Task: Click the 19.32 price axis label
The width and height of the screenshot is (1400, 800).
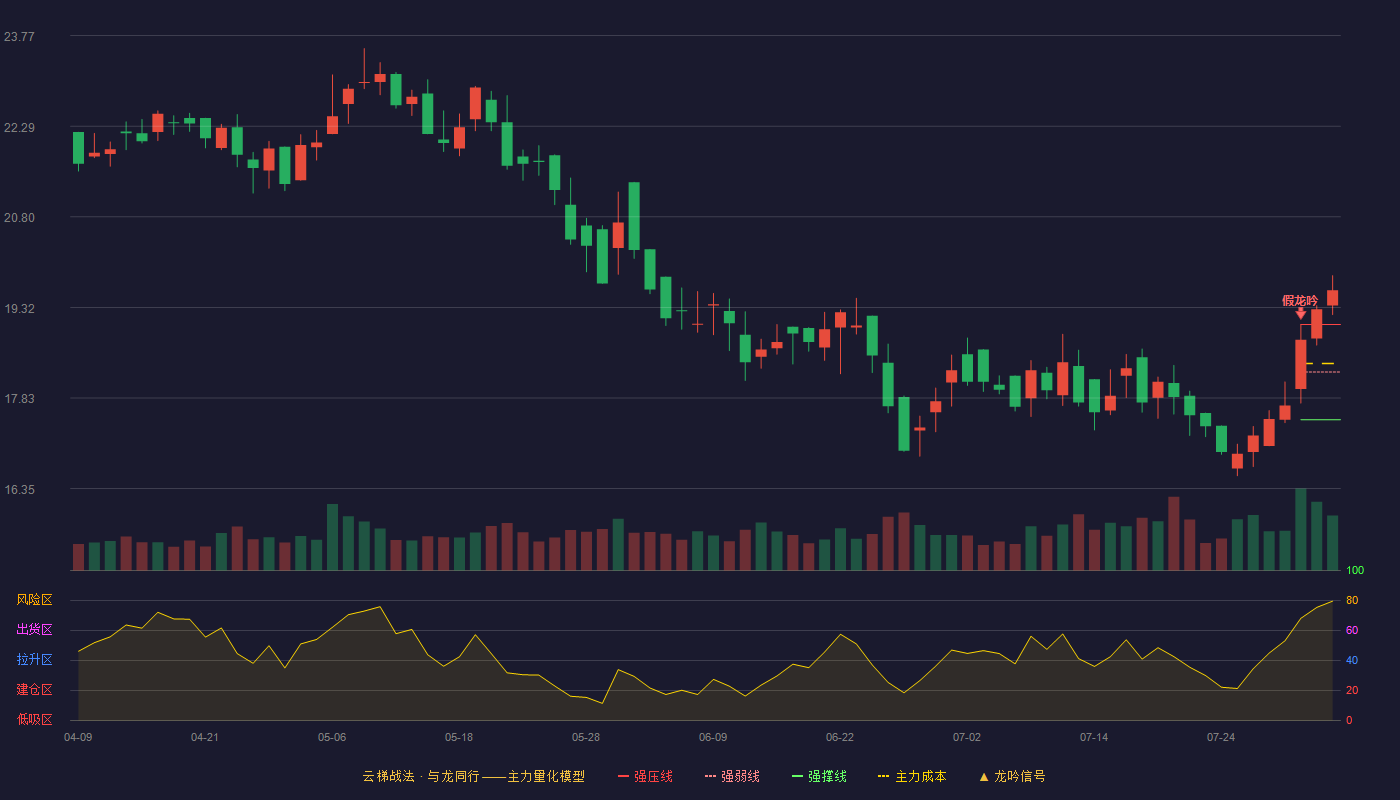Action: (19, 309)
